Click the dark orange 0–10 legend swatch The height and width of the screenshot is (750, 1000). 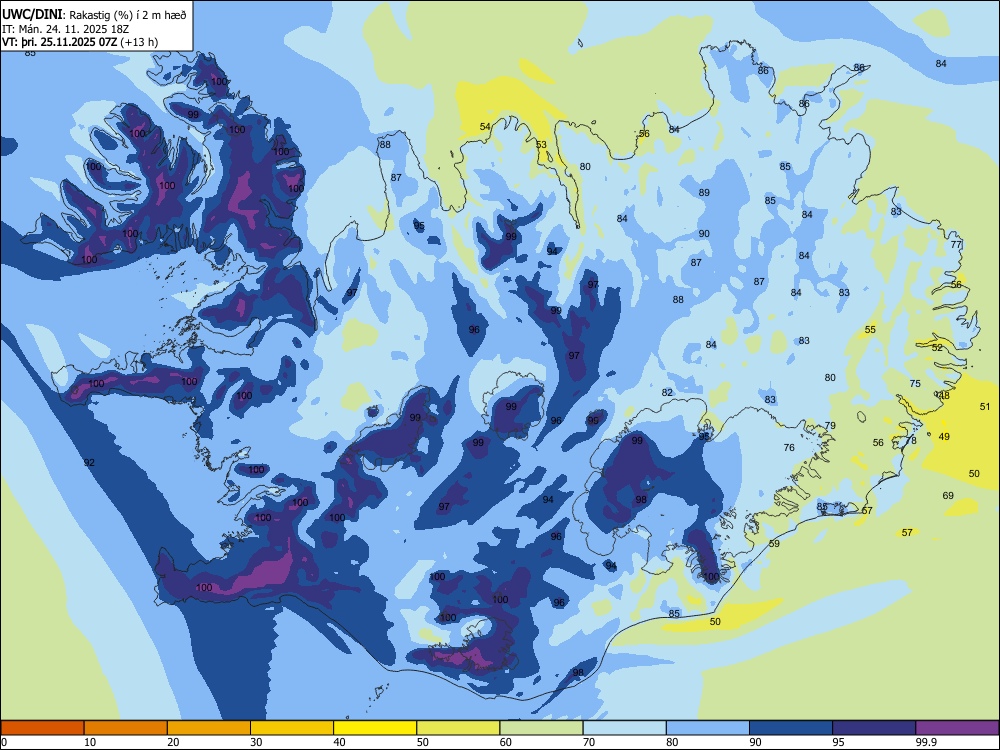pyautogui.click(x=42, y=728)
